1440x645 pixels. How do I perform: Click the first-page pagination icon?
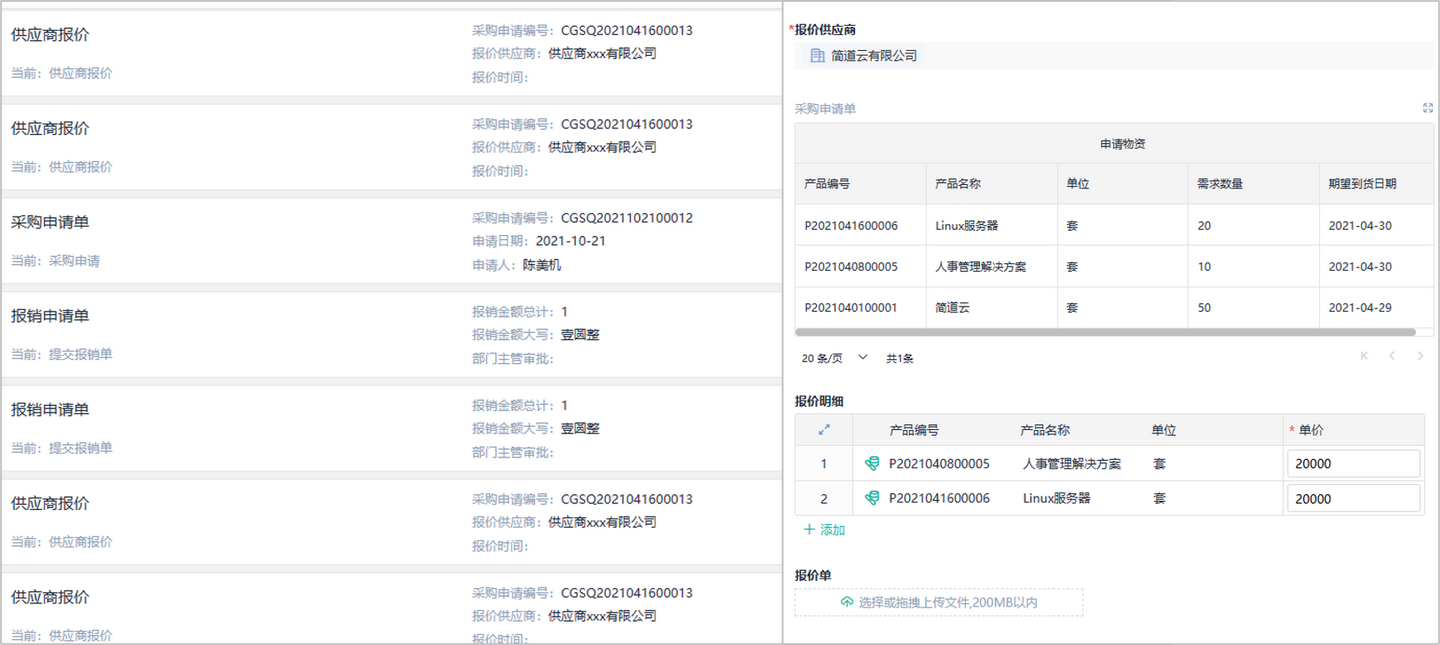1363,355
